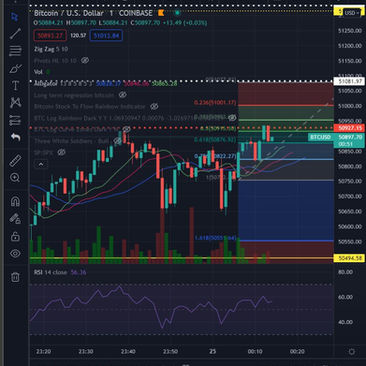
Task: Select the Vol indicator legend
Action: (x=42, y=72)
